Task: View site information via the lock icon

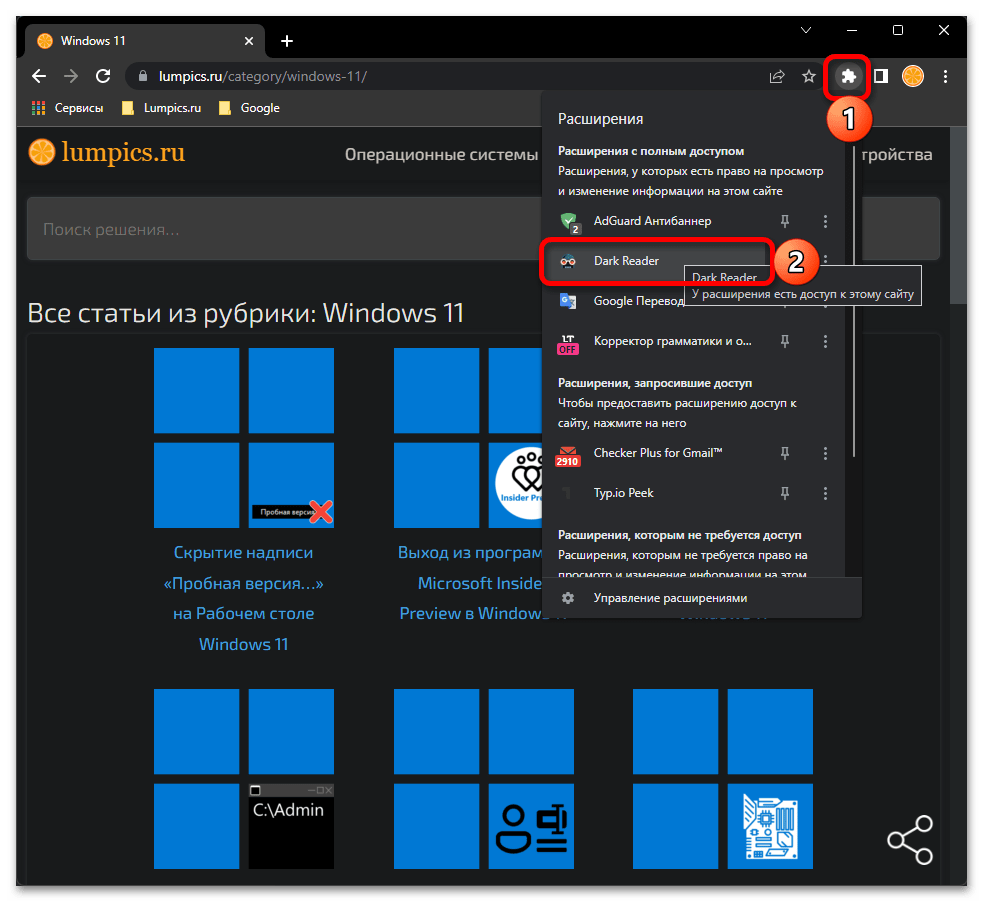Action: point(143,76)
